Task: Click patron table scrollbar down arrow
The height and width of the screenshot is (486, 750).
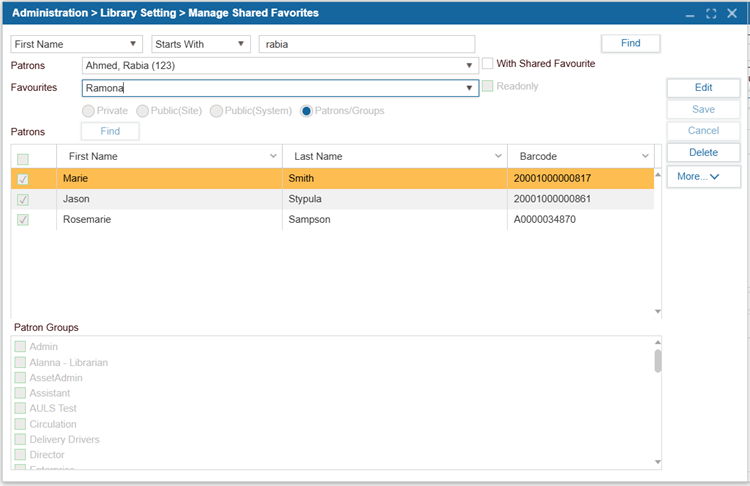Action: pyautogui.click(x=658, y=311)
